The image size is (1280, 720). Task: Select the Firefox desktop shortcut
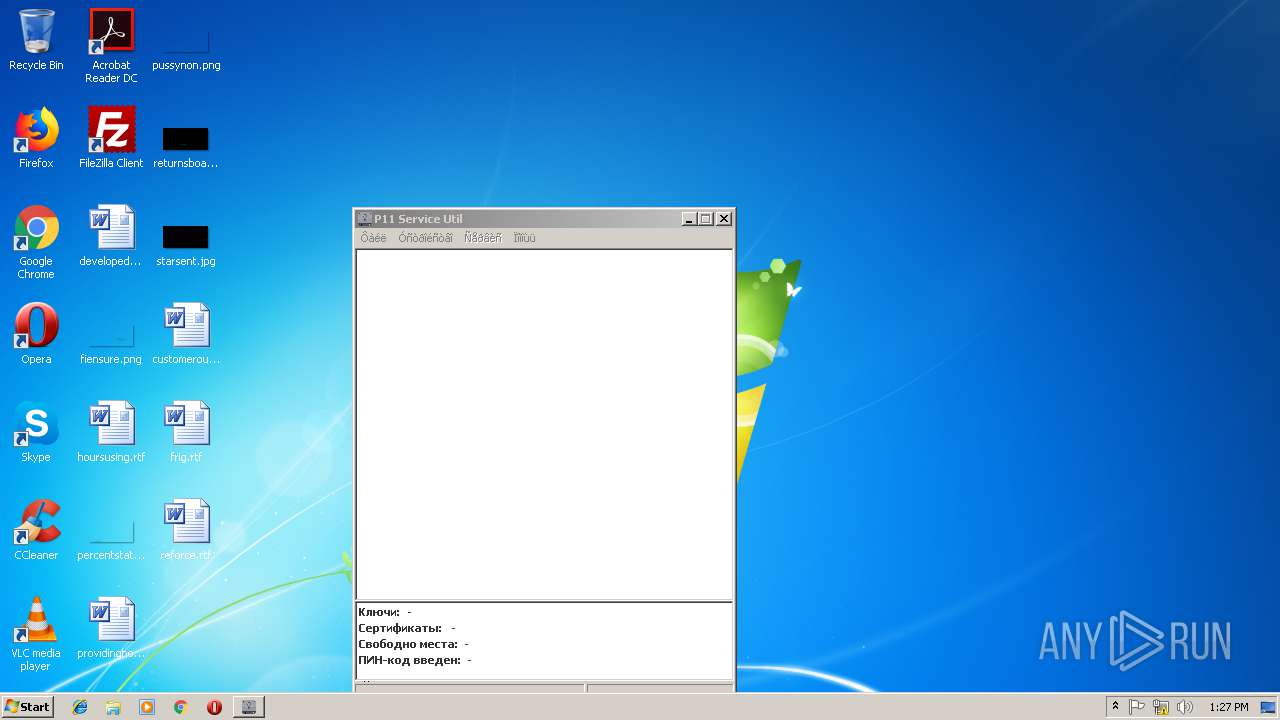pos(36,139)
